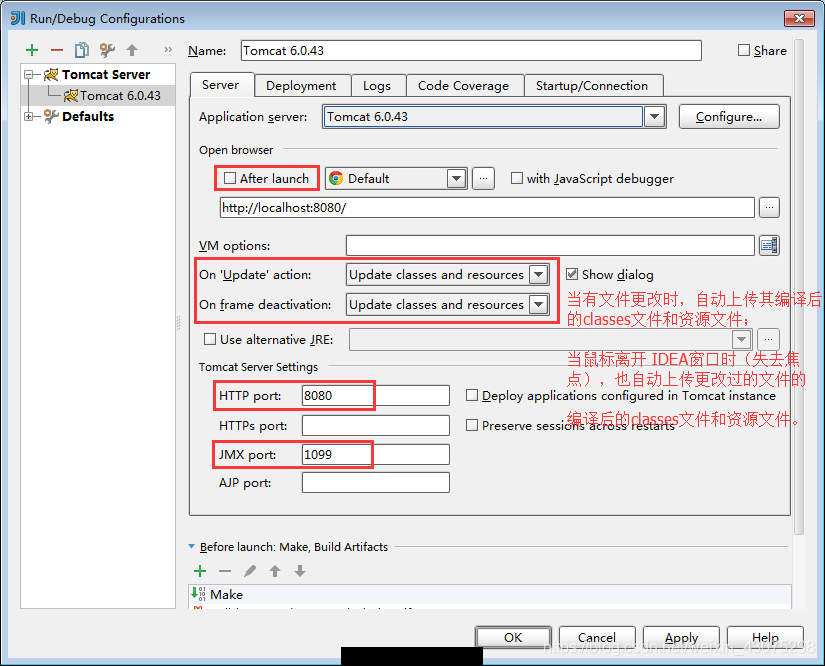
Task: Focus the HTTP port field
Action: point(376,396)
